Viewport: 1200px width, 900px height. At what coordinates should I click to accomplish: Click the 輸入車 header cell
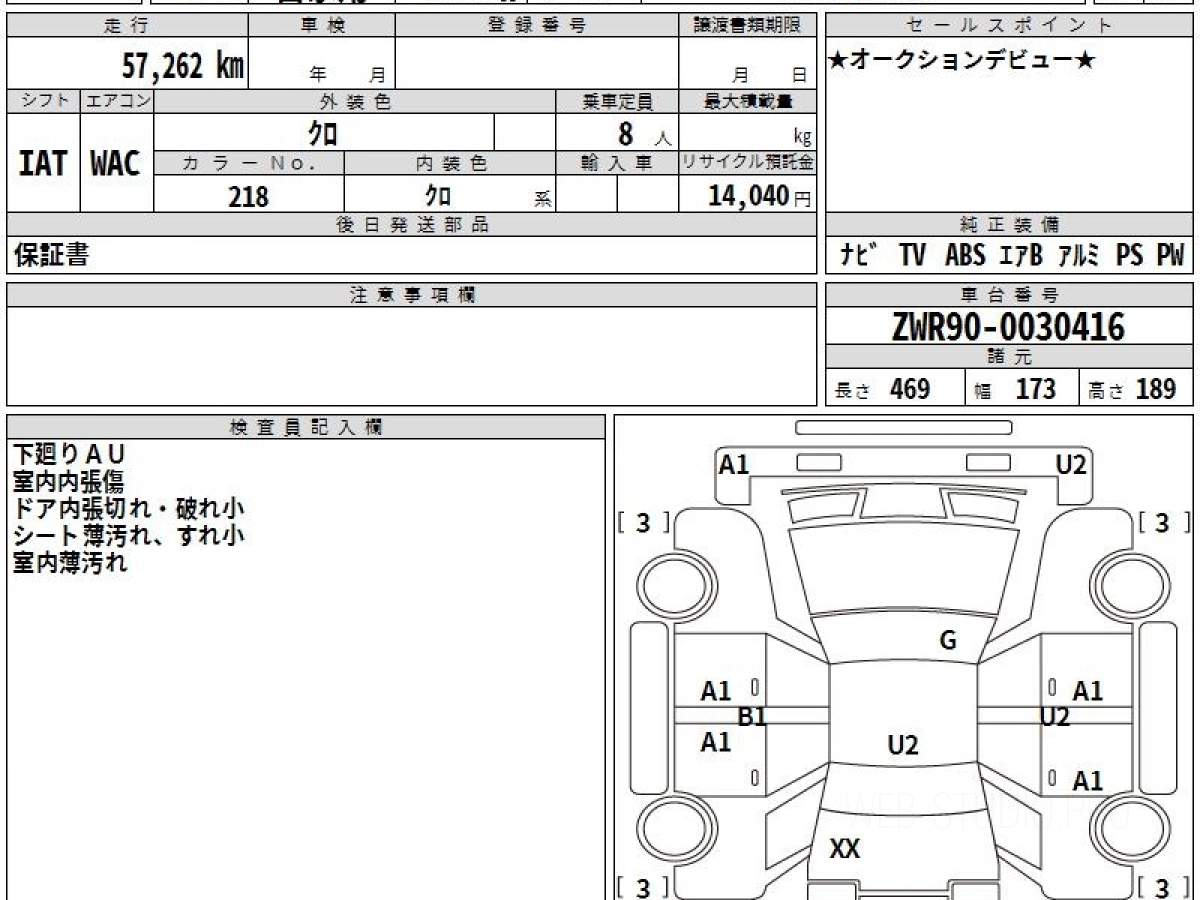click(617, 164)
